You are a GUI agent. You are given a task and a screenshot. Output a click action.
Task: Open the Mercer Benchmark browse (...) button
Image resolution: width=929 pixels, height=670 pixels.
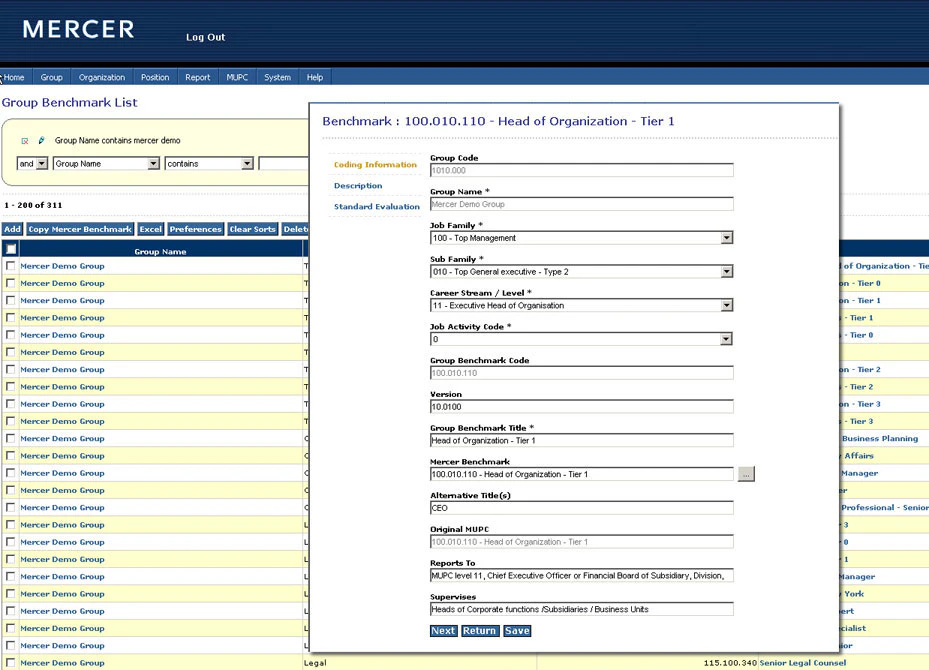pos(746,474)
